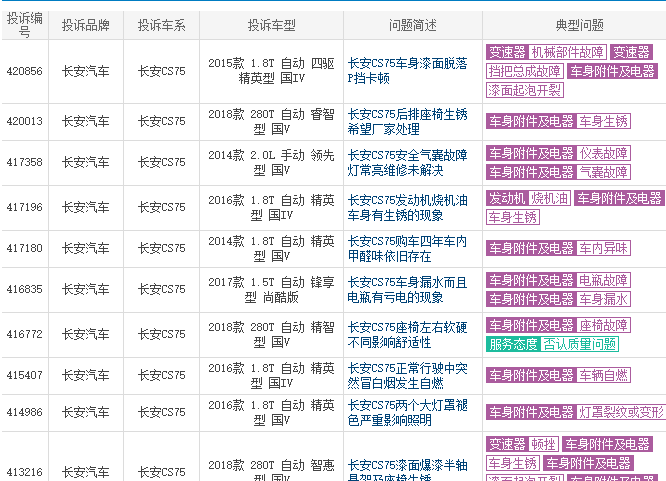Open complaint 长安CS75座椅左右软硬不同影响舒适性
The width and height of the screenshot is (666, 481).
pos(407,334)
